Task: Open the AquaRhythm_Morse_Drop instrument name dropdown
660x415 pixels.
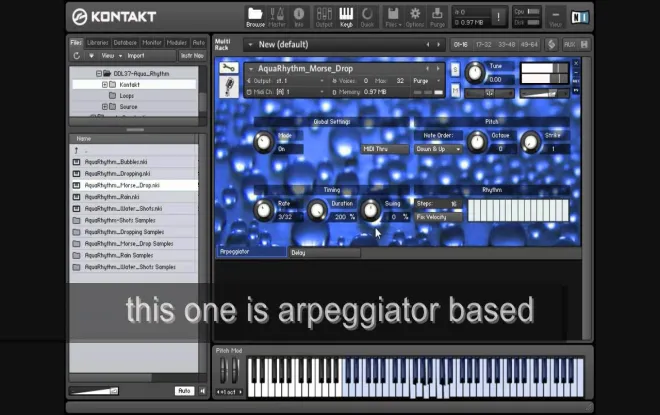Action: click(x=343, y=69)
